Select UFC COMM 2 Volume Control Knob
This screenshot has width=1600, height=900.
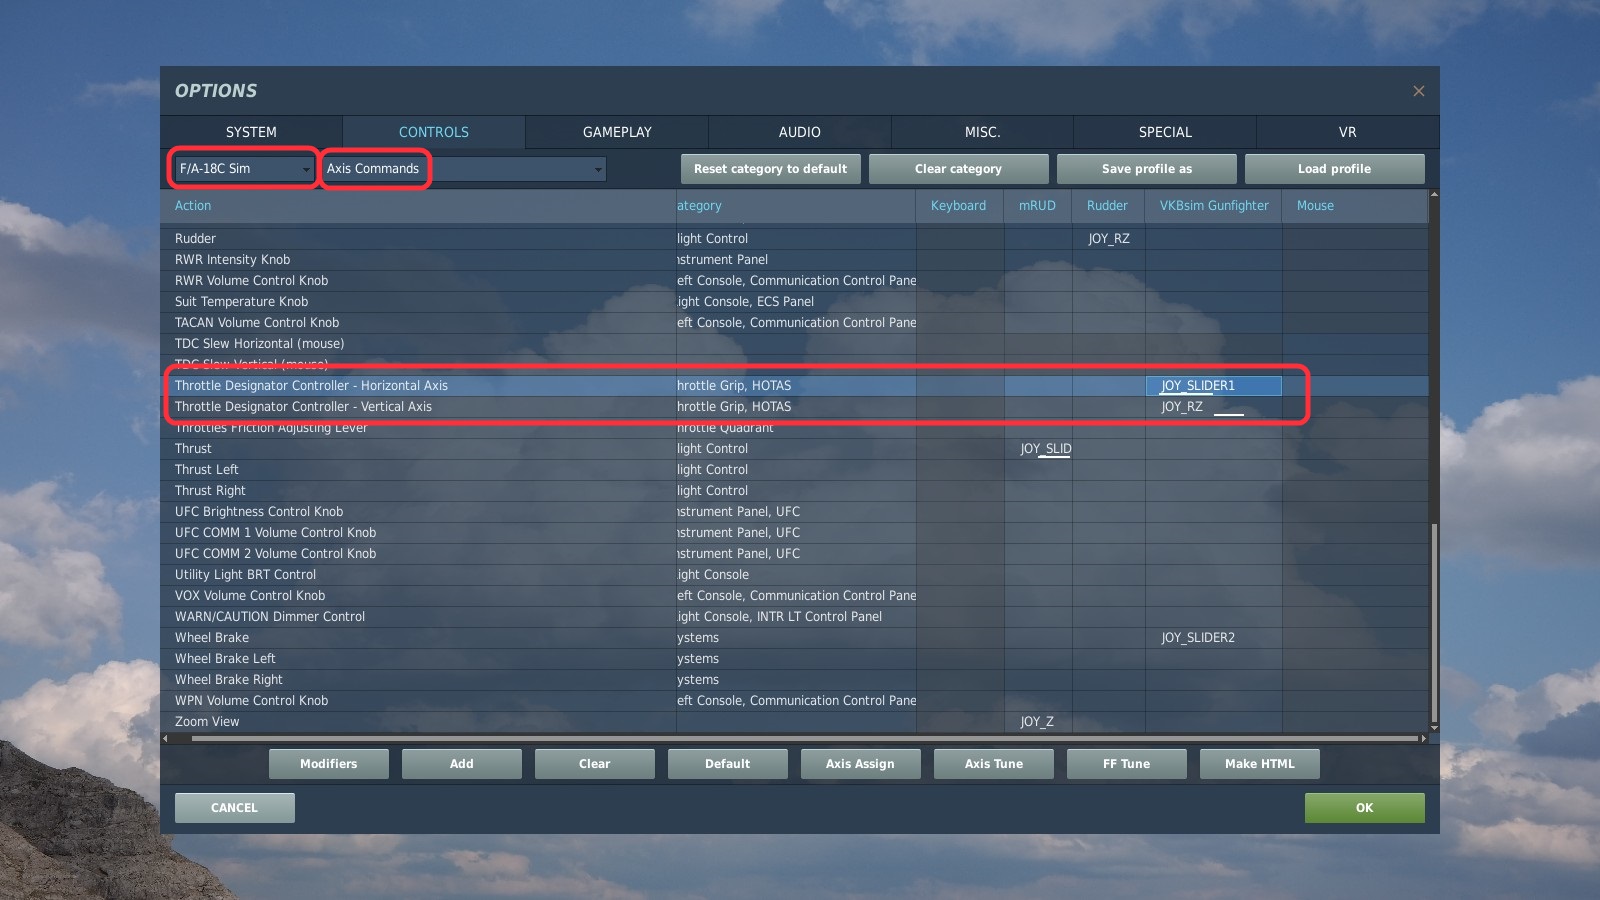[x=795, y=554]
